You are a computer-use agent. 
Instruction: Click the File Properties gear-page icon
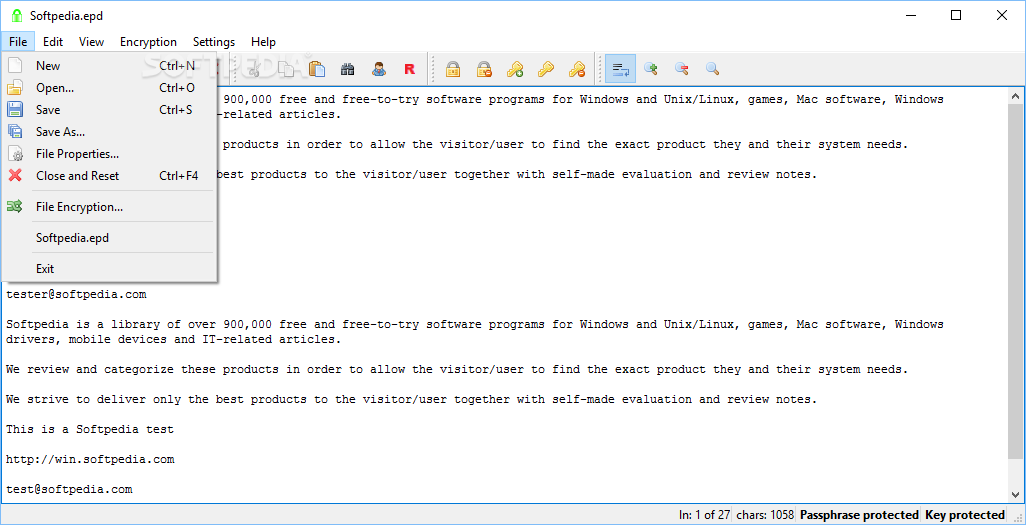click(x=16, y=154)
